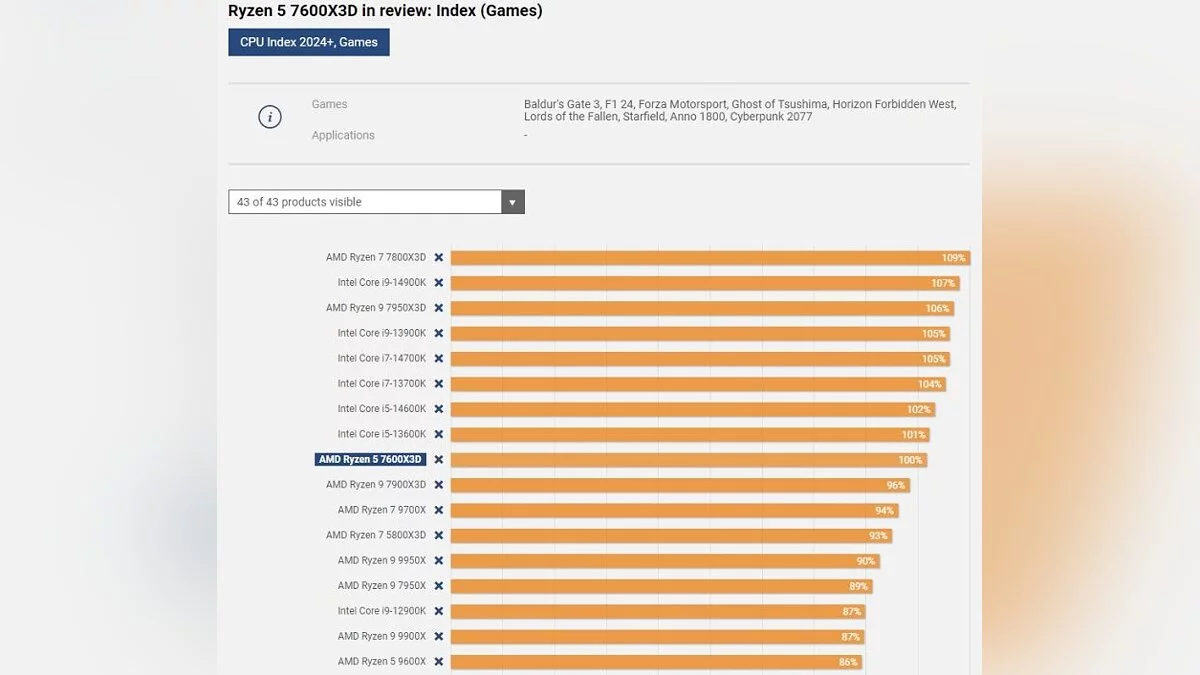Click the Intel Core i7-14700K label
This screenshot has width=1200, height=675.
tap(382, 359)
